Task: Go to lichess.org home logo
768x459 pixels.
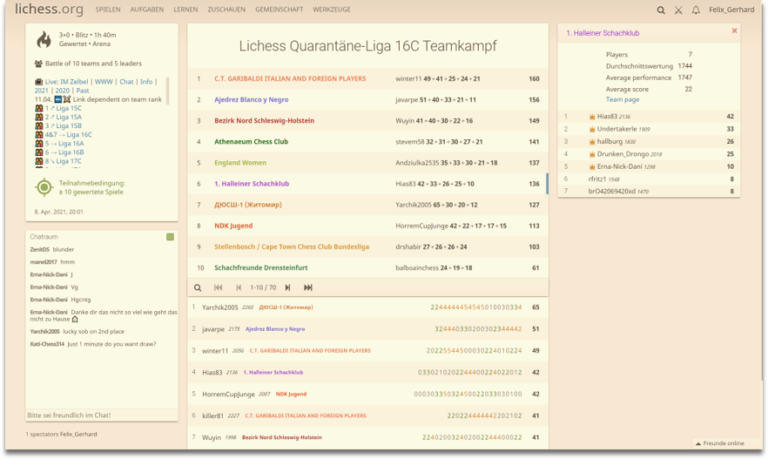Action: (49, 9)
